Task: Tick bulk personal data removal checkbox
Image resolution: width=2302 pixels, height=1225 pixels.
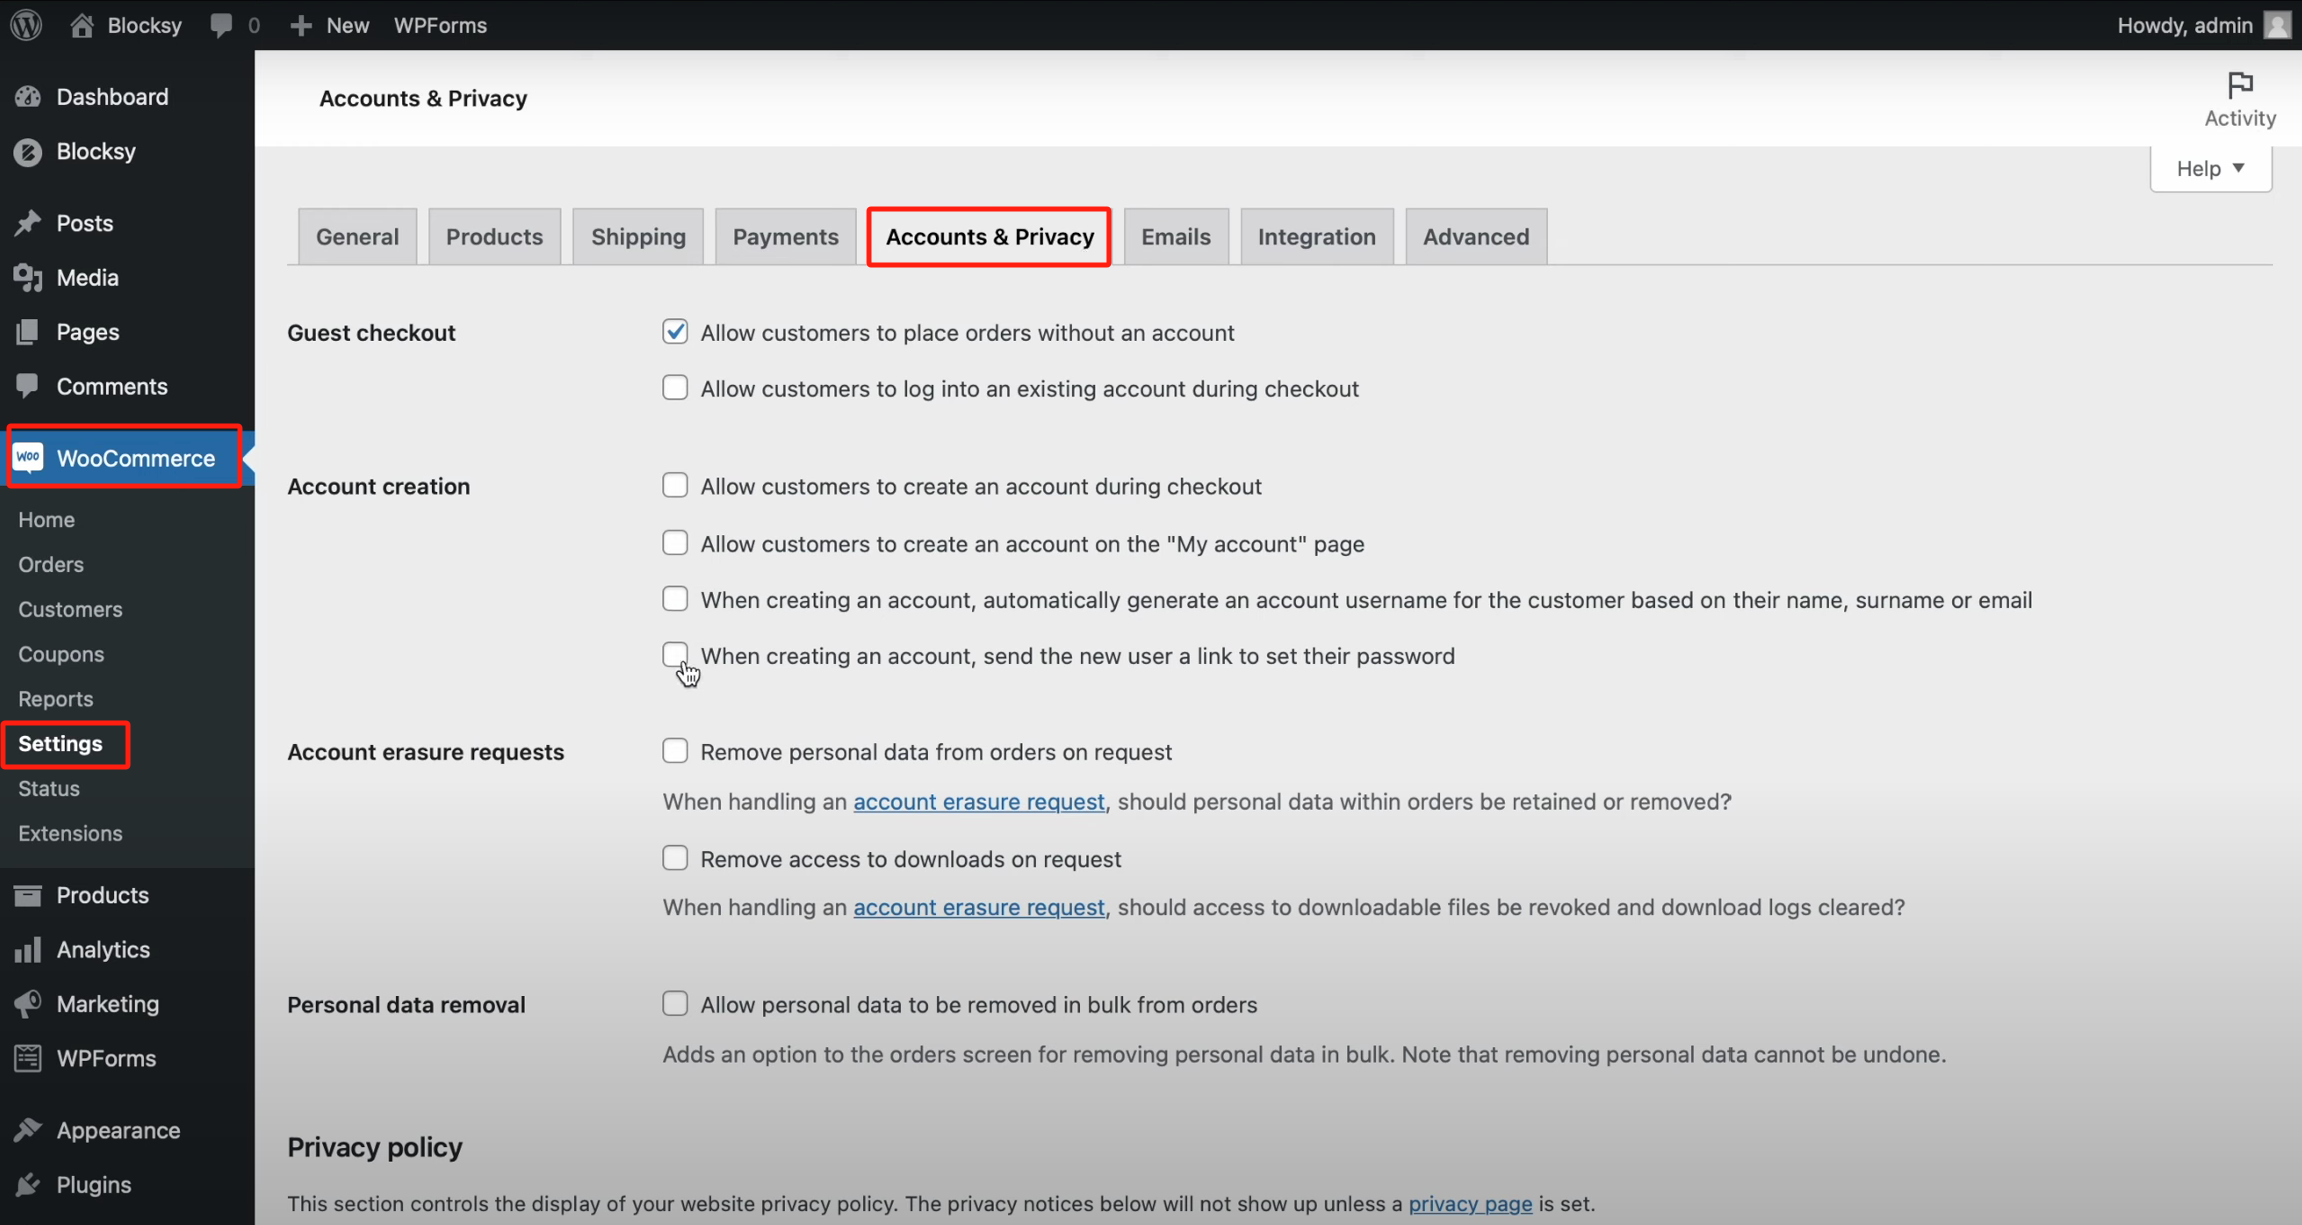Action: tap(675, 1004)
